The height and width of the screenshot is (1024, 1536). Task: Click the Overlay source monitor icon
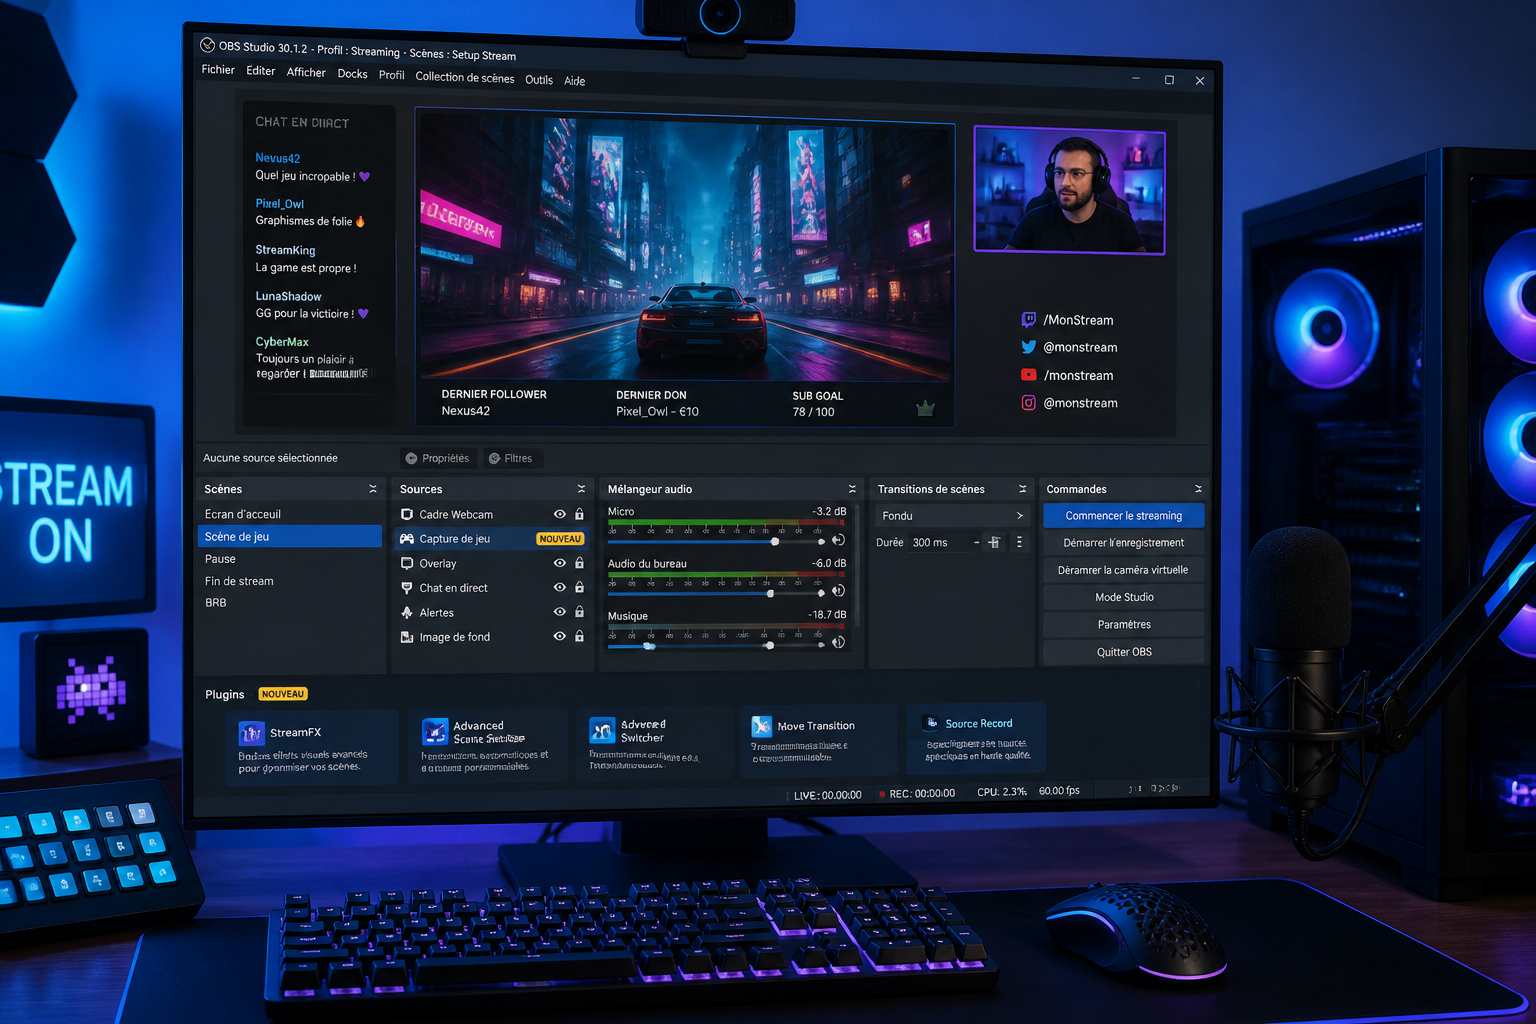click(x=407, y=563)
